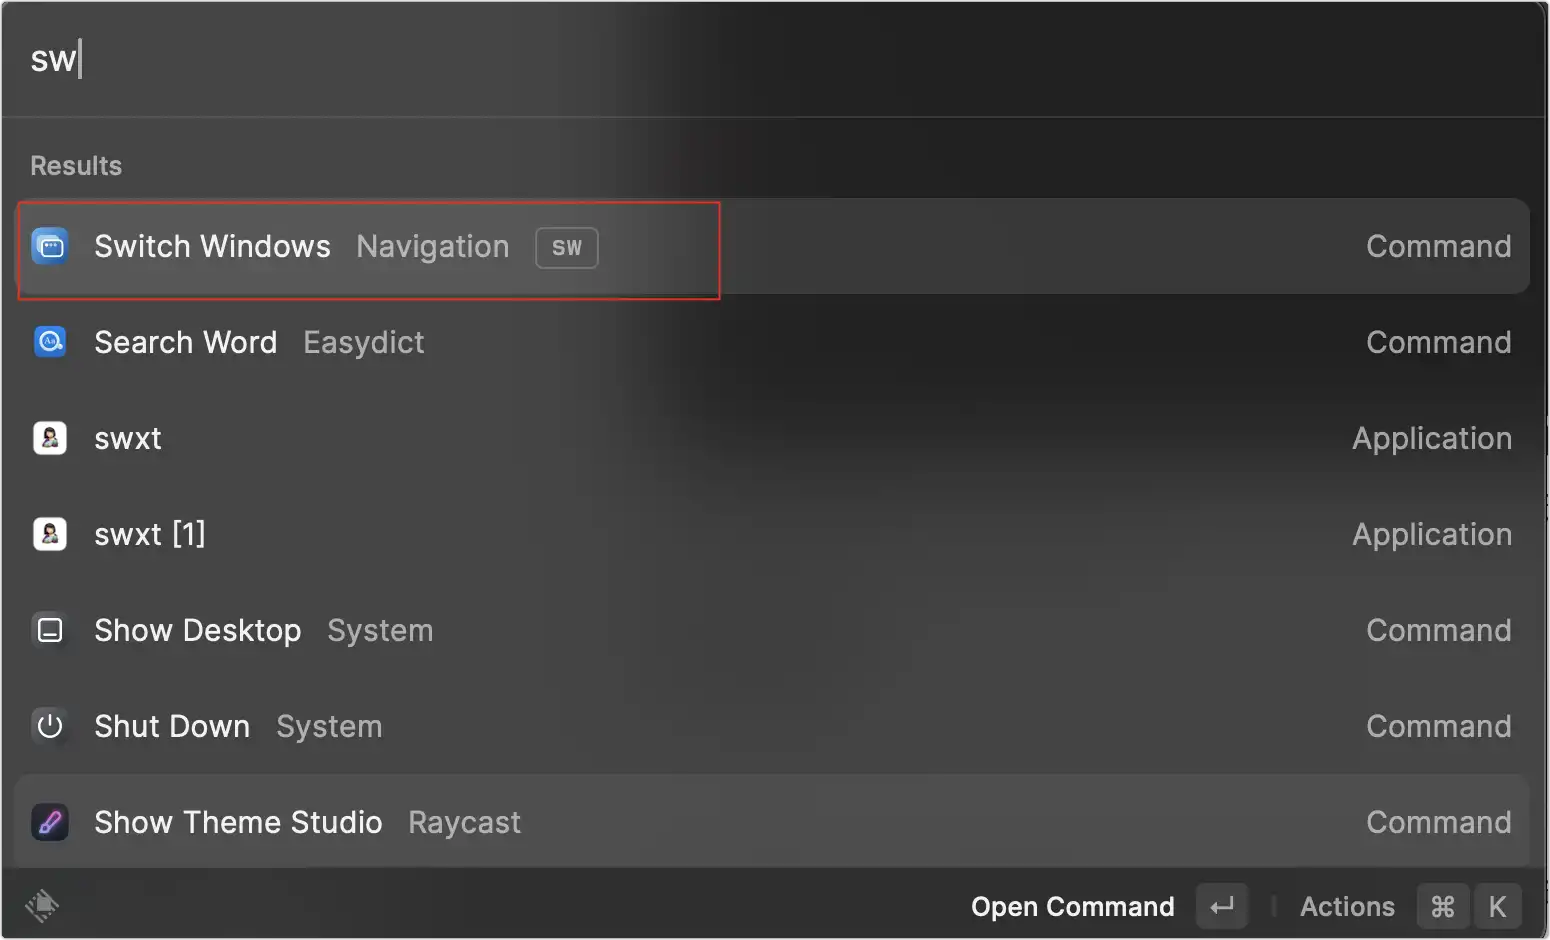Open the swxt application result
The width and height of the screenshot is (1550, 940).
773,438
